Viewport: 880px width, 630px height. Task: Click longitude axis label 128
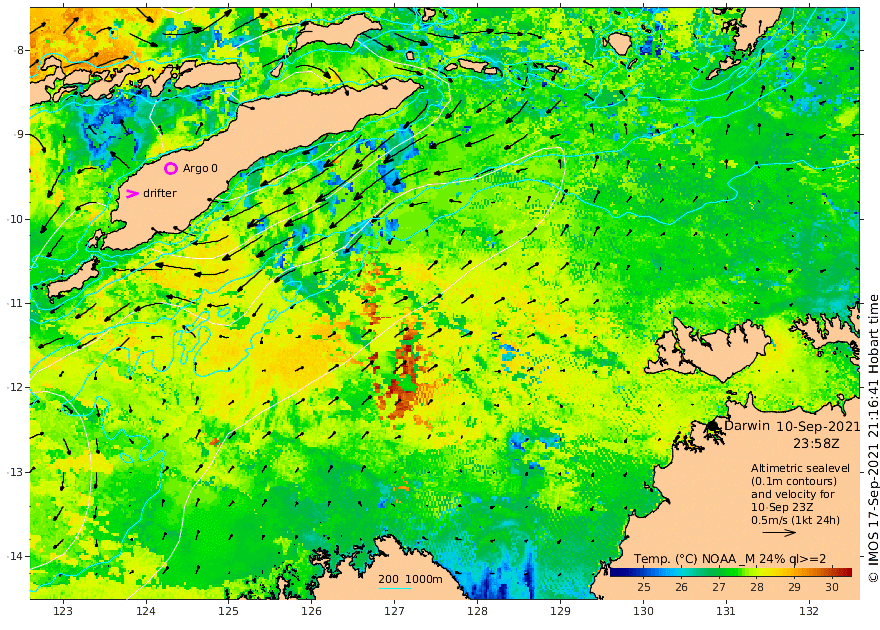click(x=478, y=611)
